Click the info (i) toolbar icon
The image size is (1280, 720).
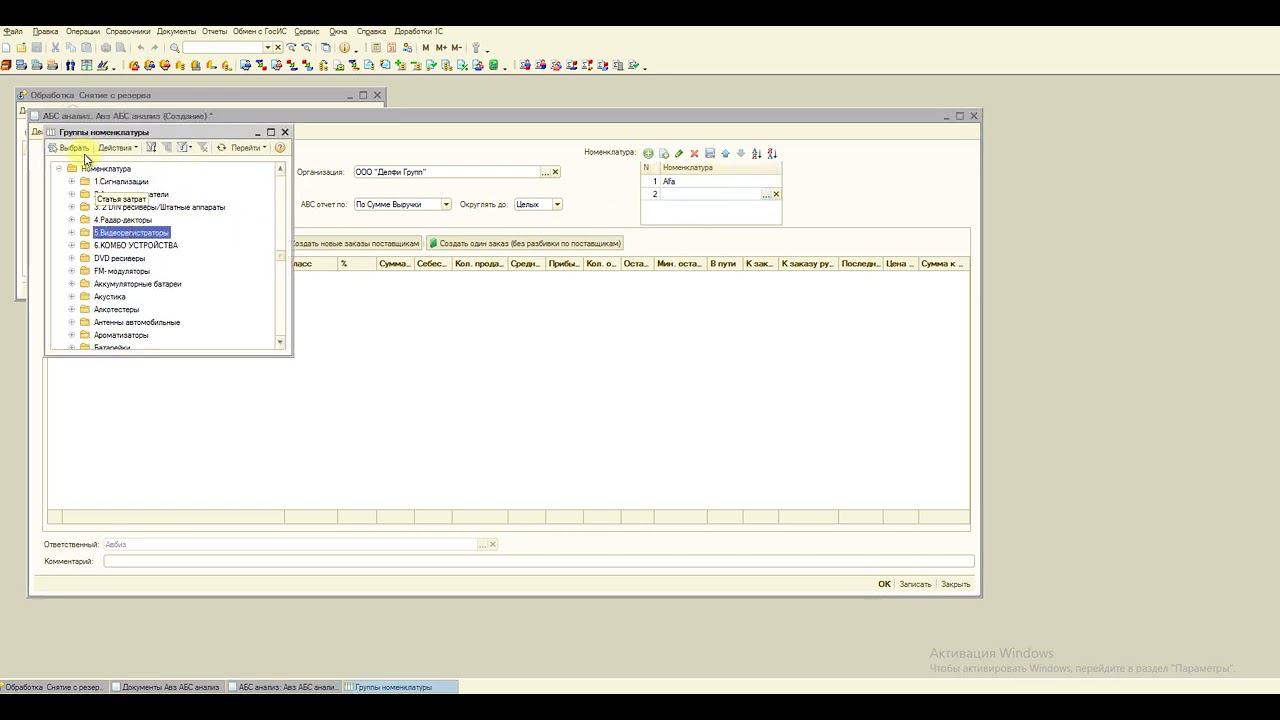point(344,47)
